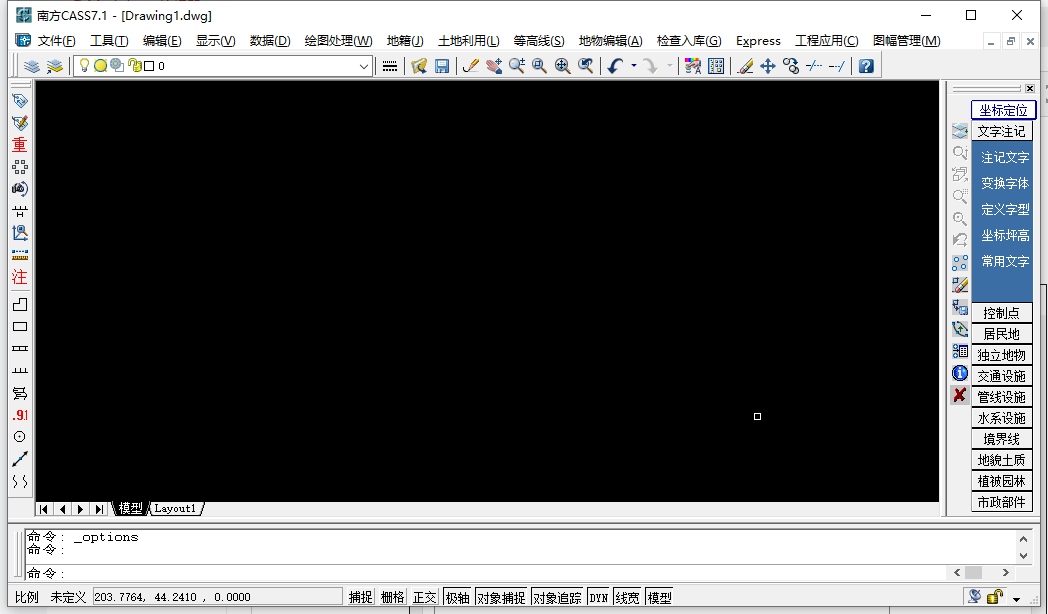1048x614 pixels.
Task: Click the real-time Zoom icon
Action: click(517, 65)
